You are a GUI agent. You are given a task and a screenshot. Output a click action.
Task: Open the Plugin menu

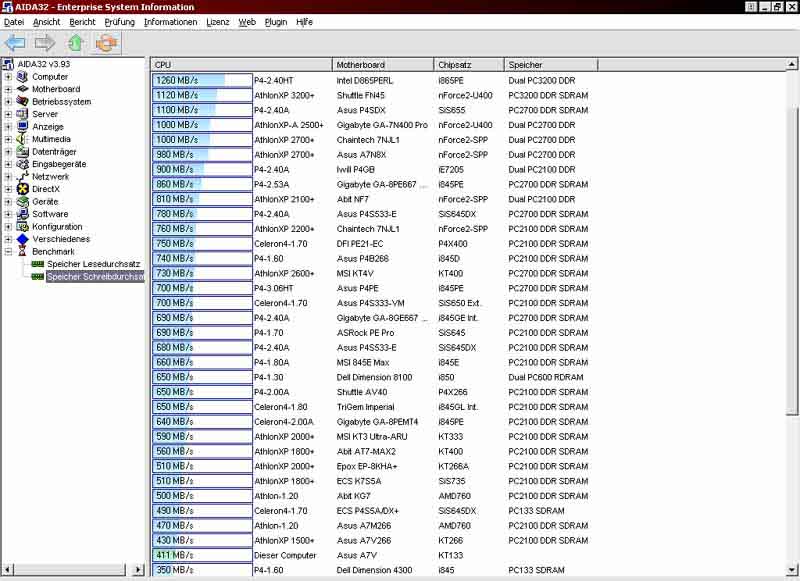[276, 22]
